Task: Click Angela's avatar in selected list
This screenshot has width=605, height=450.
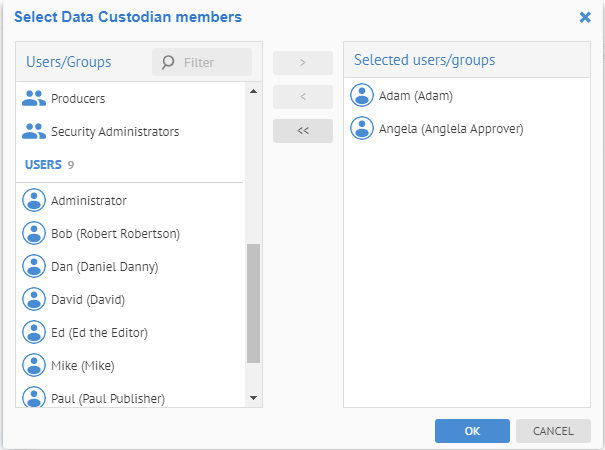Action: [362, 128]
